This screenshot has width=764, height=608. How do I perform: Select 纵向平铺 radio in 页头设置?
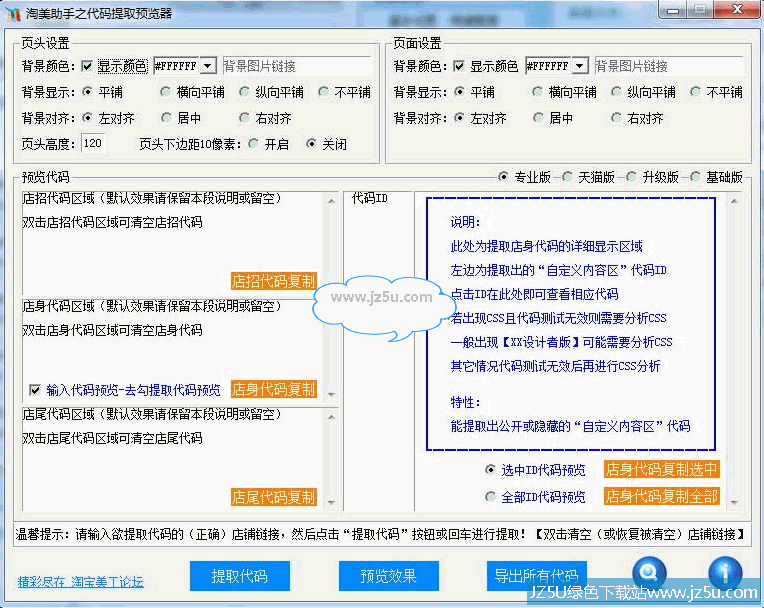245,92
